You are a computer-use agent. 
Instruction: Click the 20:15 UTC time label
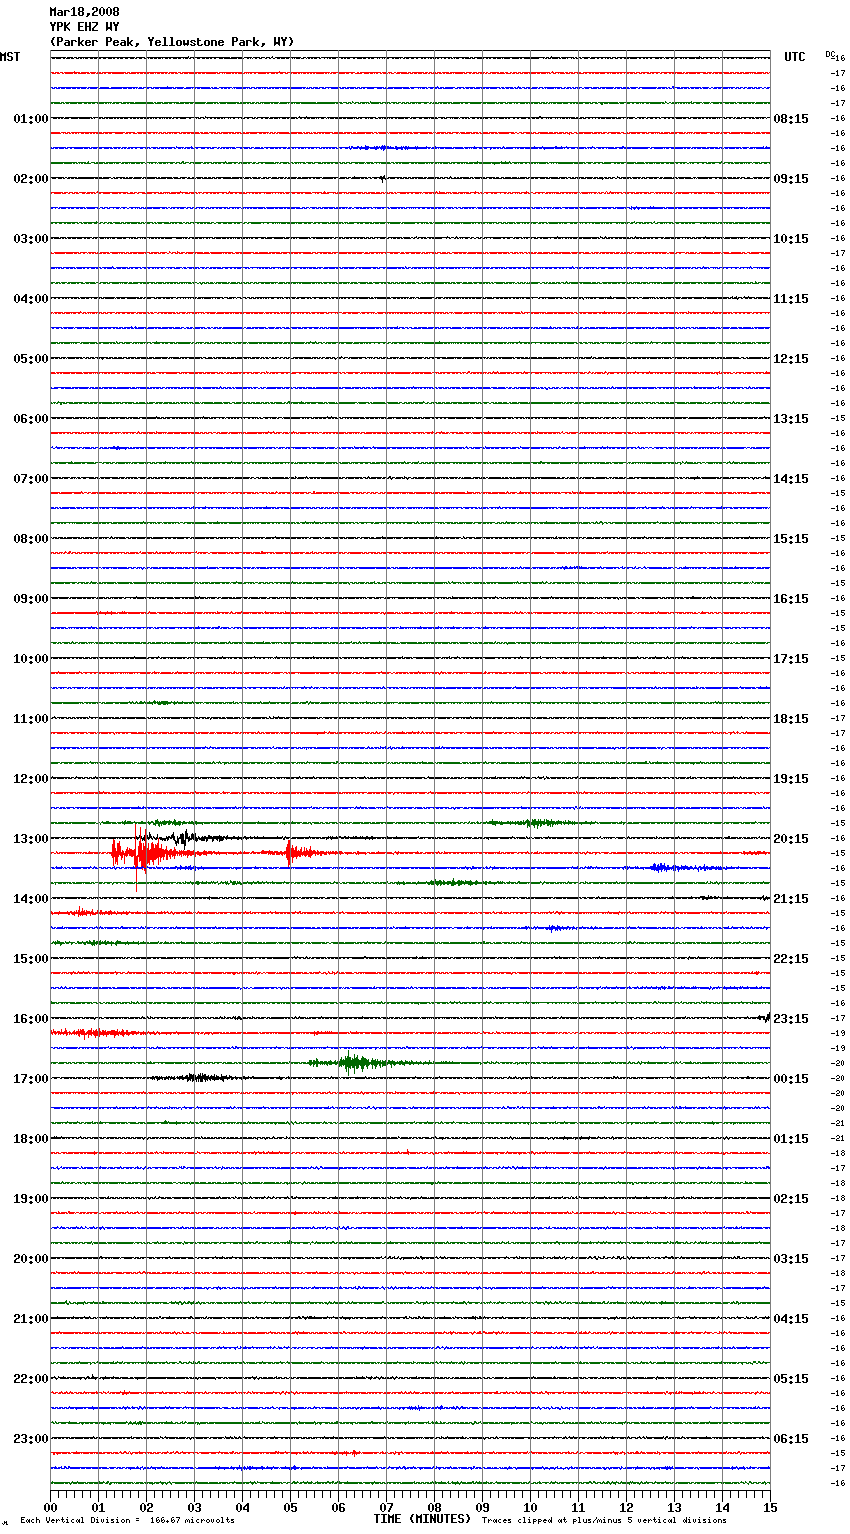tap(791, 839)
